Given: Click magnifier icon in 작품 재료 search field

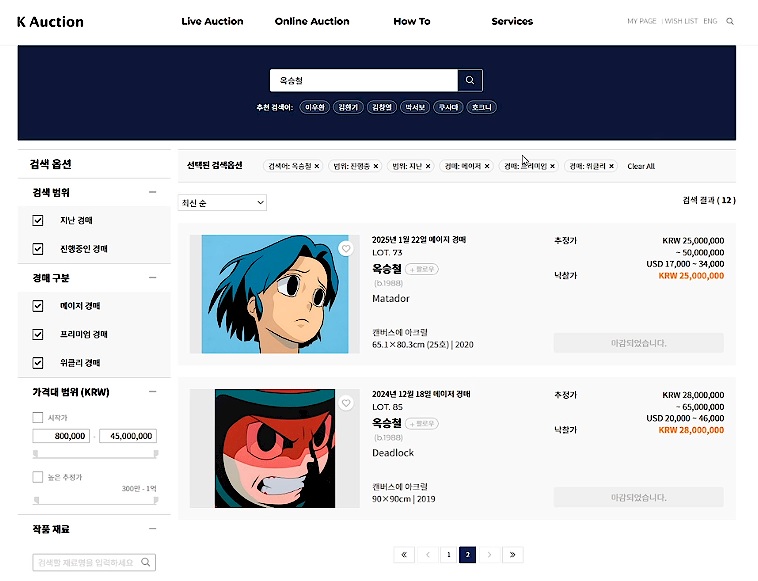Looking at the screenshot, I should [146, 562].
